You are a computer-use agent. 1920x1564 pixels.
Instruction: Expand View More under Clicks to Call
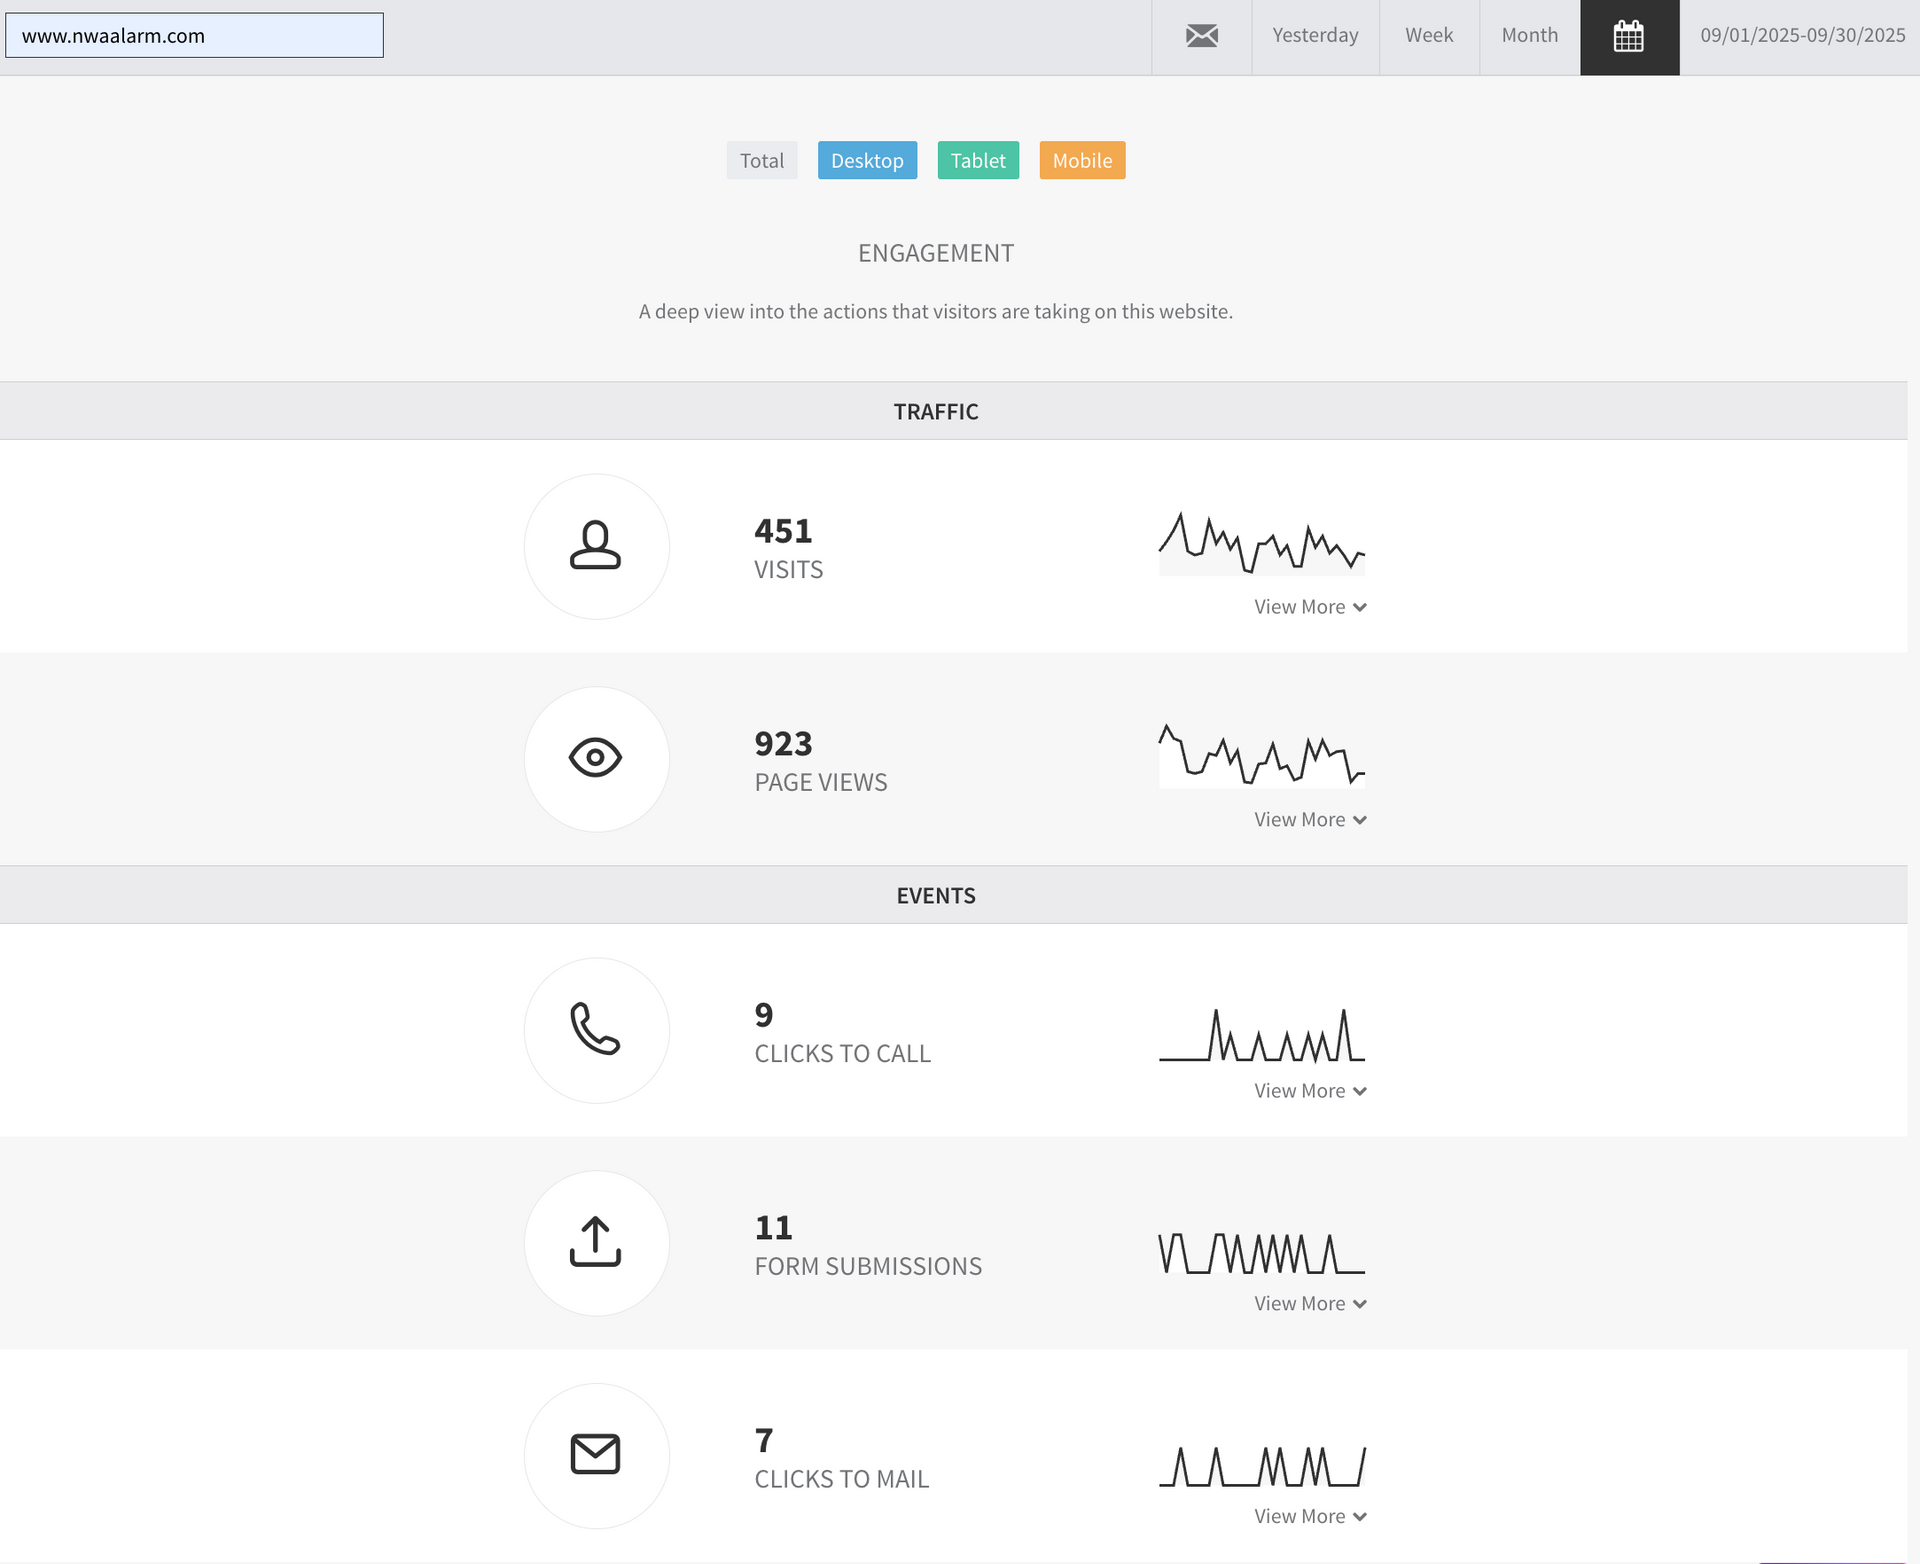point(1310,1091)
